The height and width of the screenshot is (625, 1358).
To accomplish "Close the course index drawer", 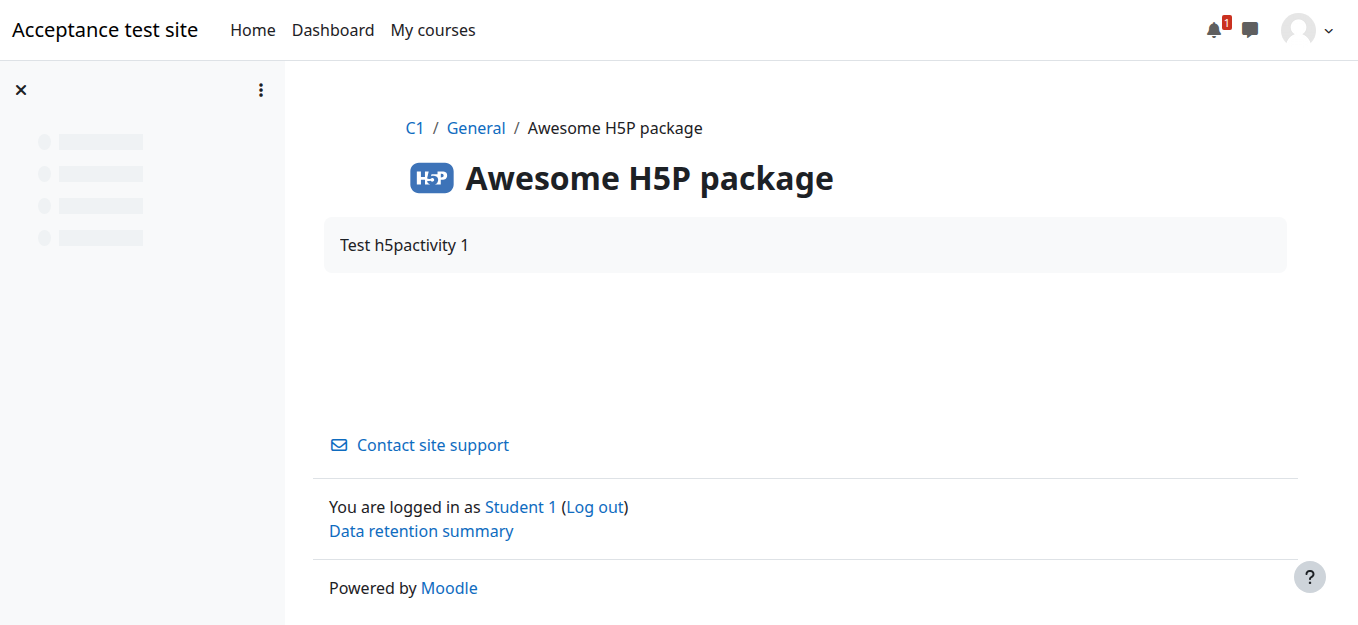I will pos(21,90).
